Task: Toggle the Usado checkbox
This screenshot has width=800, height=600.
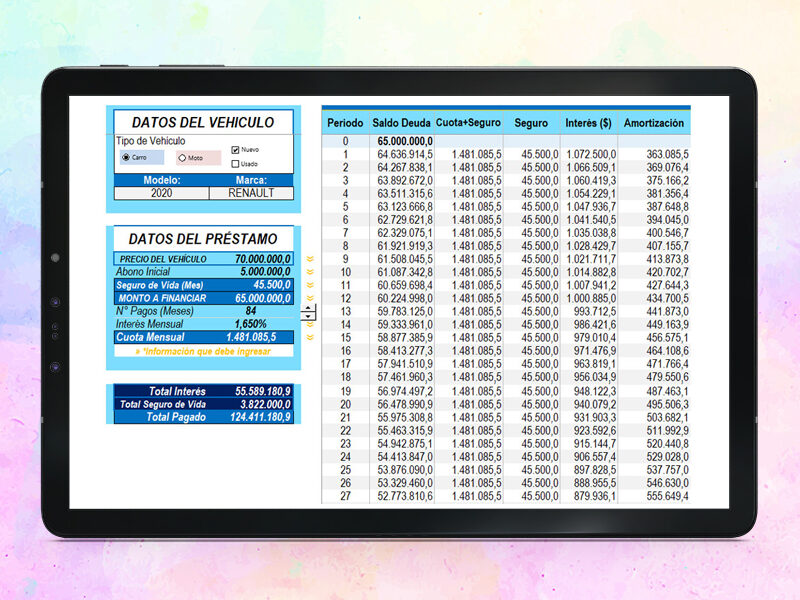Action: pos(235,164)
